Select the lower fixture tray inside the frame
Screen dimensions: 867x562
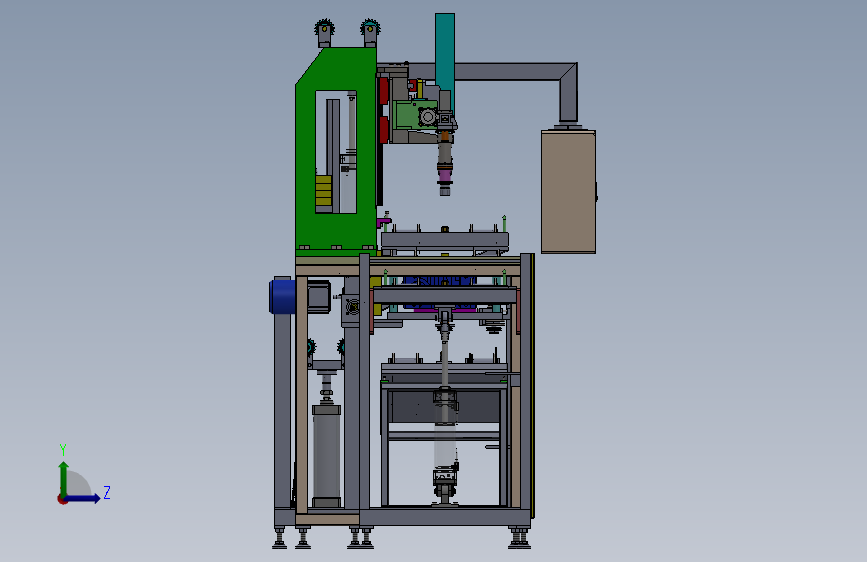[x=444, y=369]
